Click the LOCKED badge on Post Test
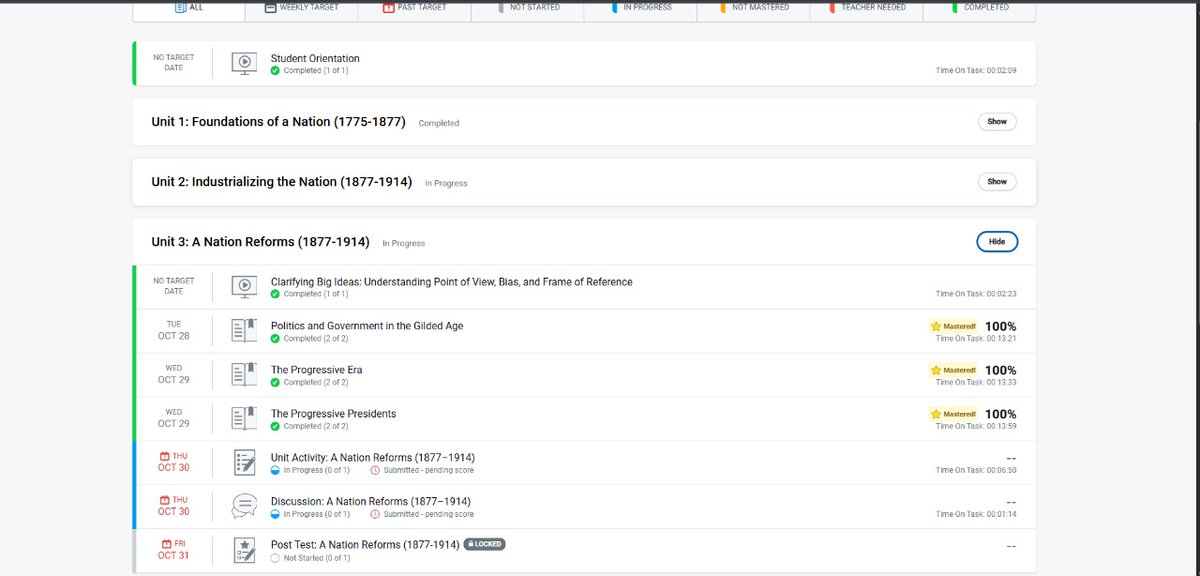The image size is (1200, 576). 484,544
